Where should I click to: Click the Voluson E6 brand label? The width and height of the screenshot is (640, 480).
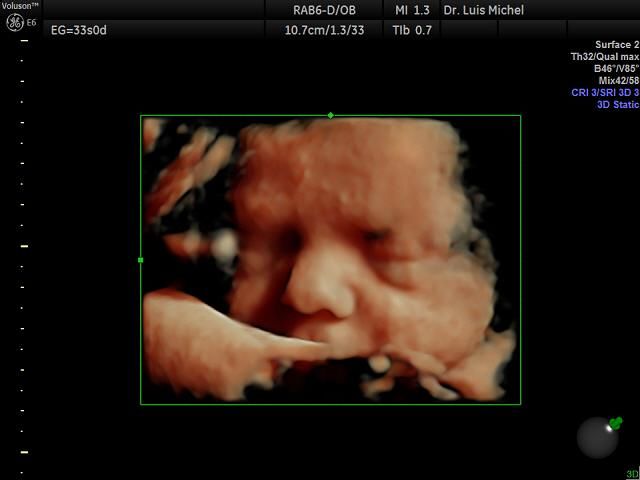tap(20, 6)
